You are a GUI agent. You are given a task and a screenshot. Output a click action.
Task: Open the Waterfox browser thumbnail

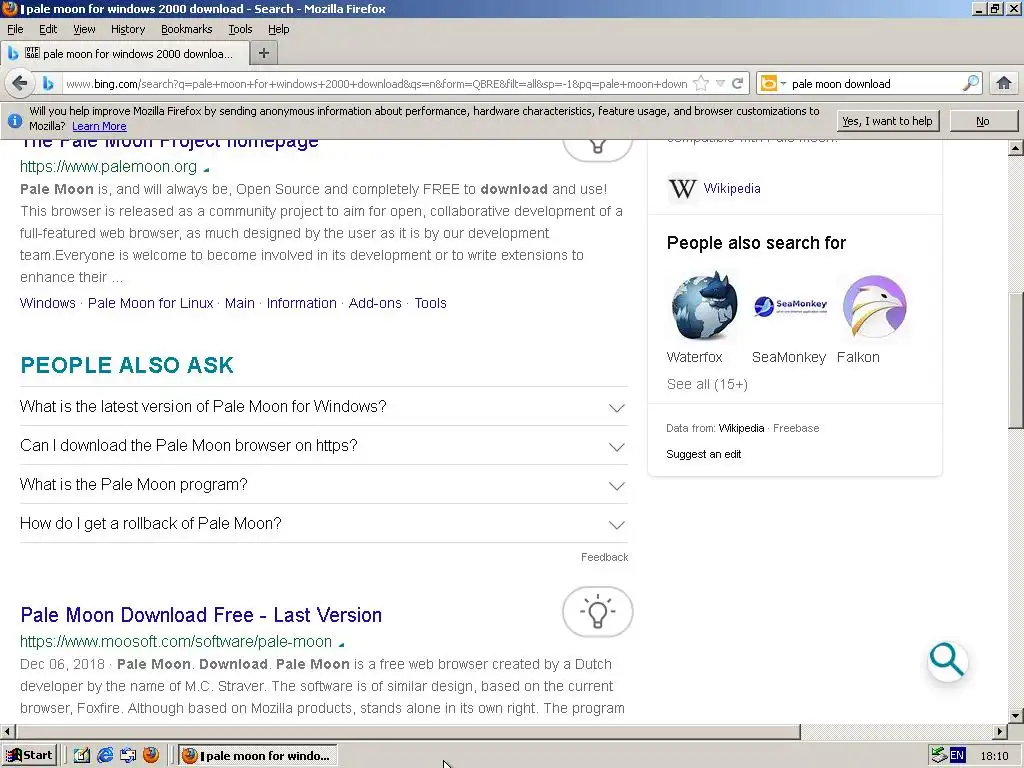tap(704, 306)
